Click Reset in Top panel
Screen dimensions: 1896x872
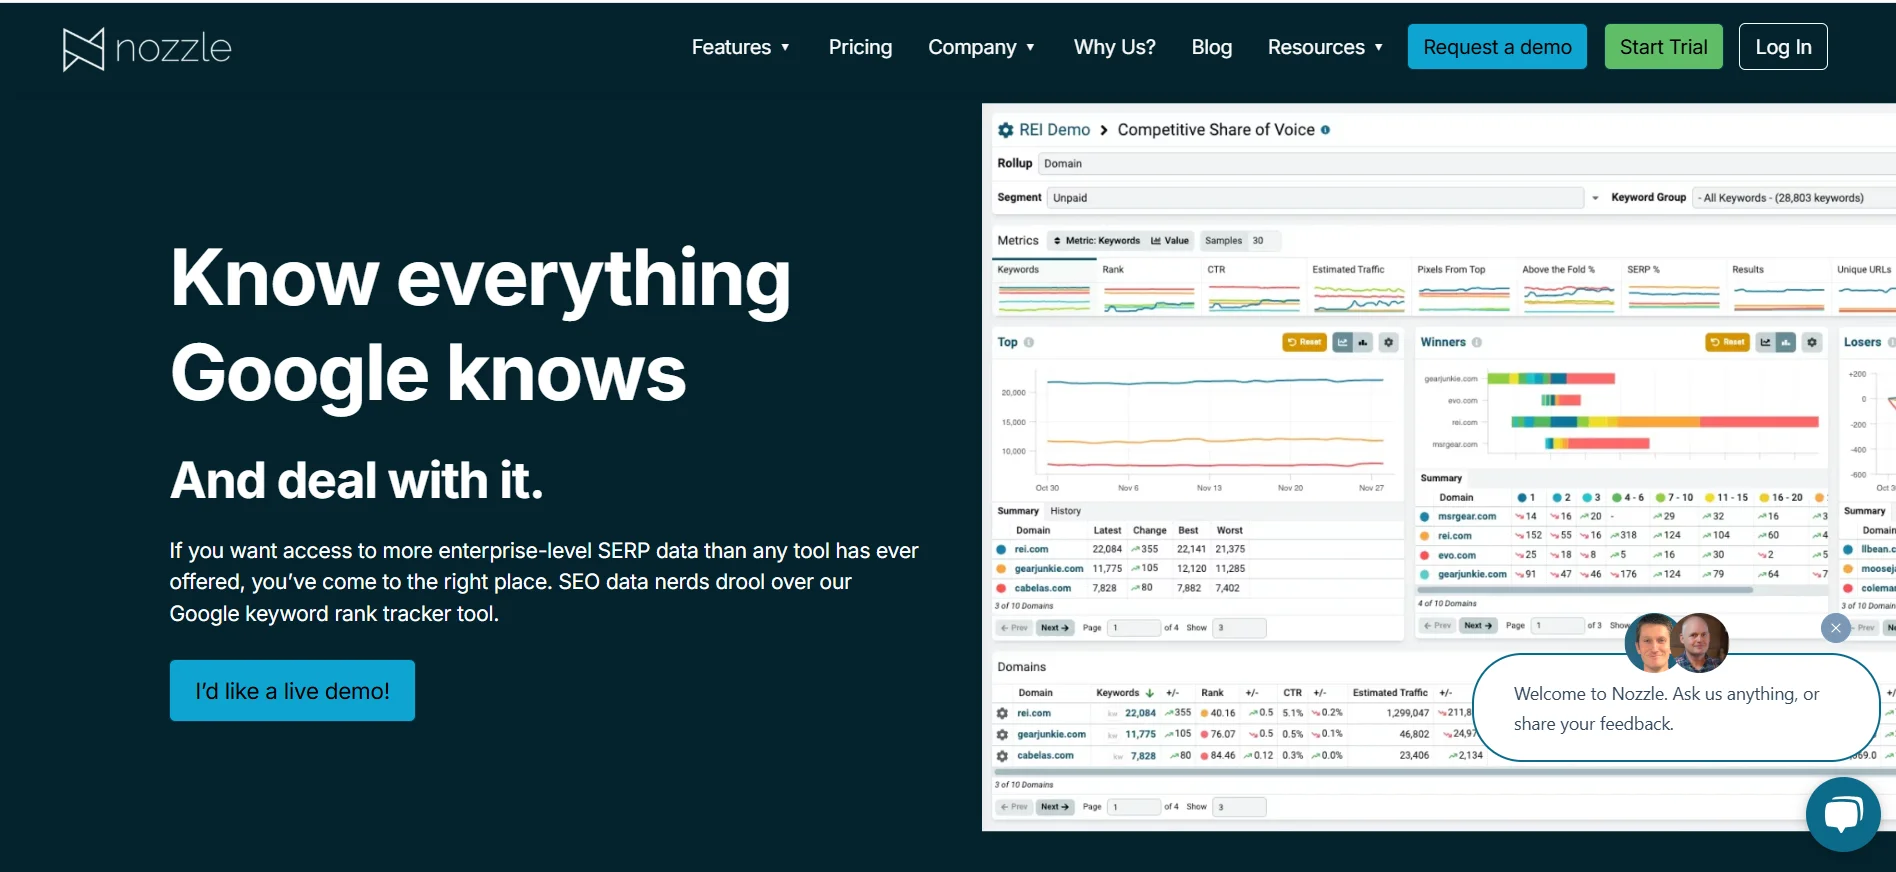(1304, 342)
